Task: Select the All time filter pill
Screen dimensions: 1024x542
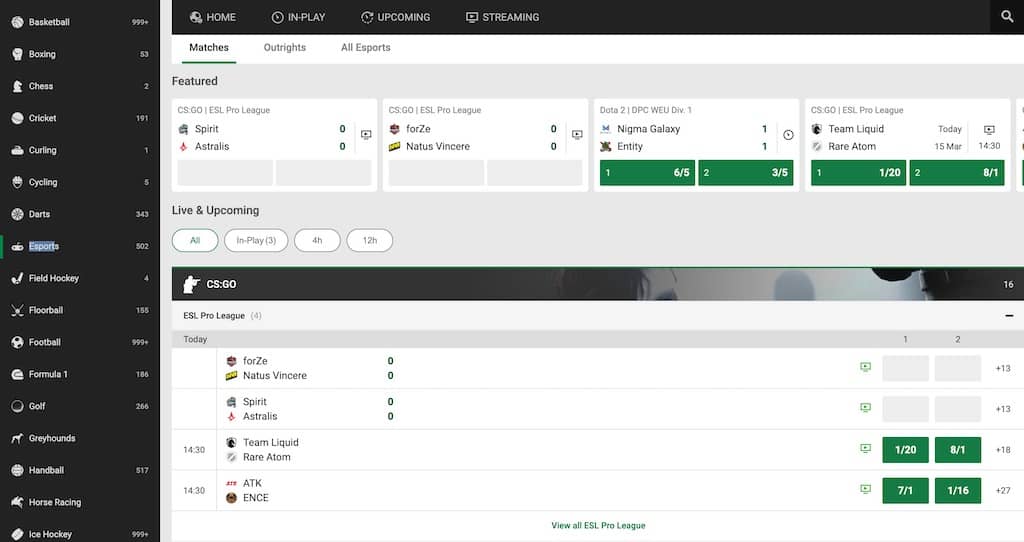Action: tap(195, 240)
